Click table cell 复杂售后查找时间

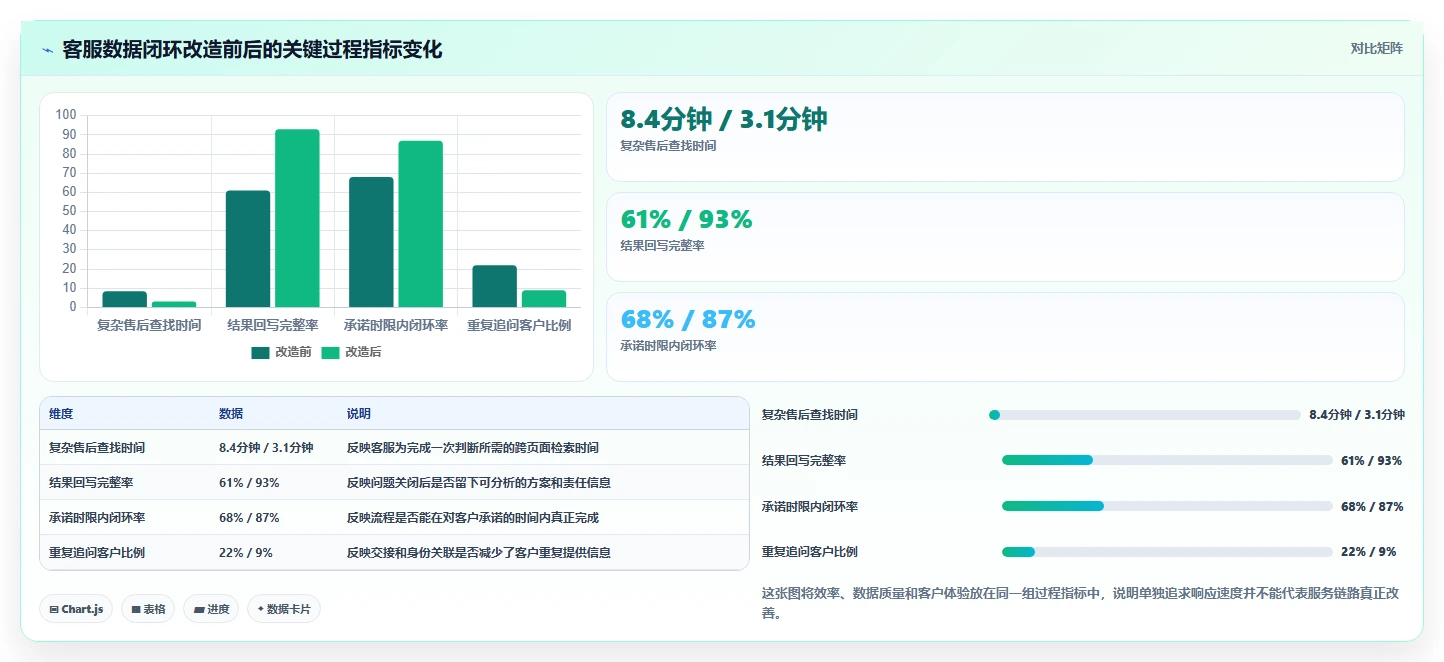point(97,448)
